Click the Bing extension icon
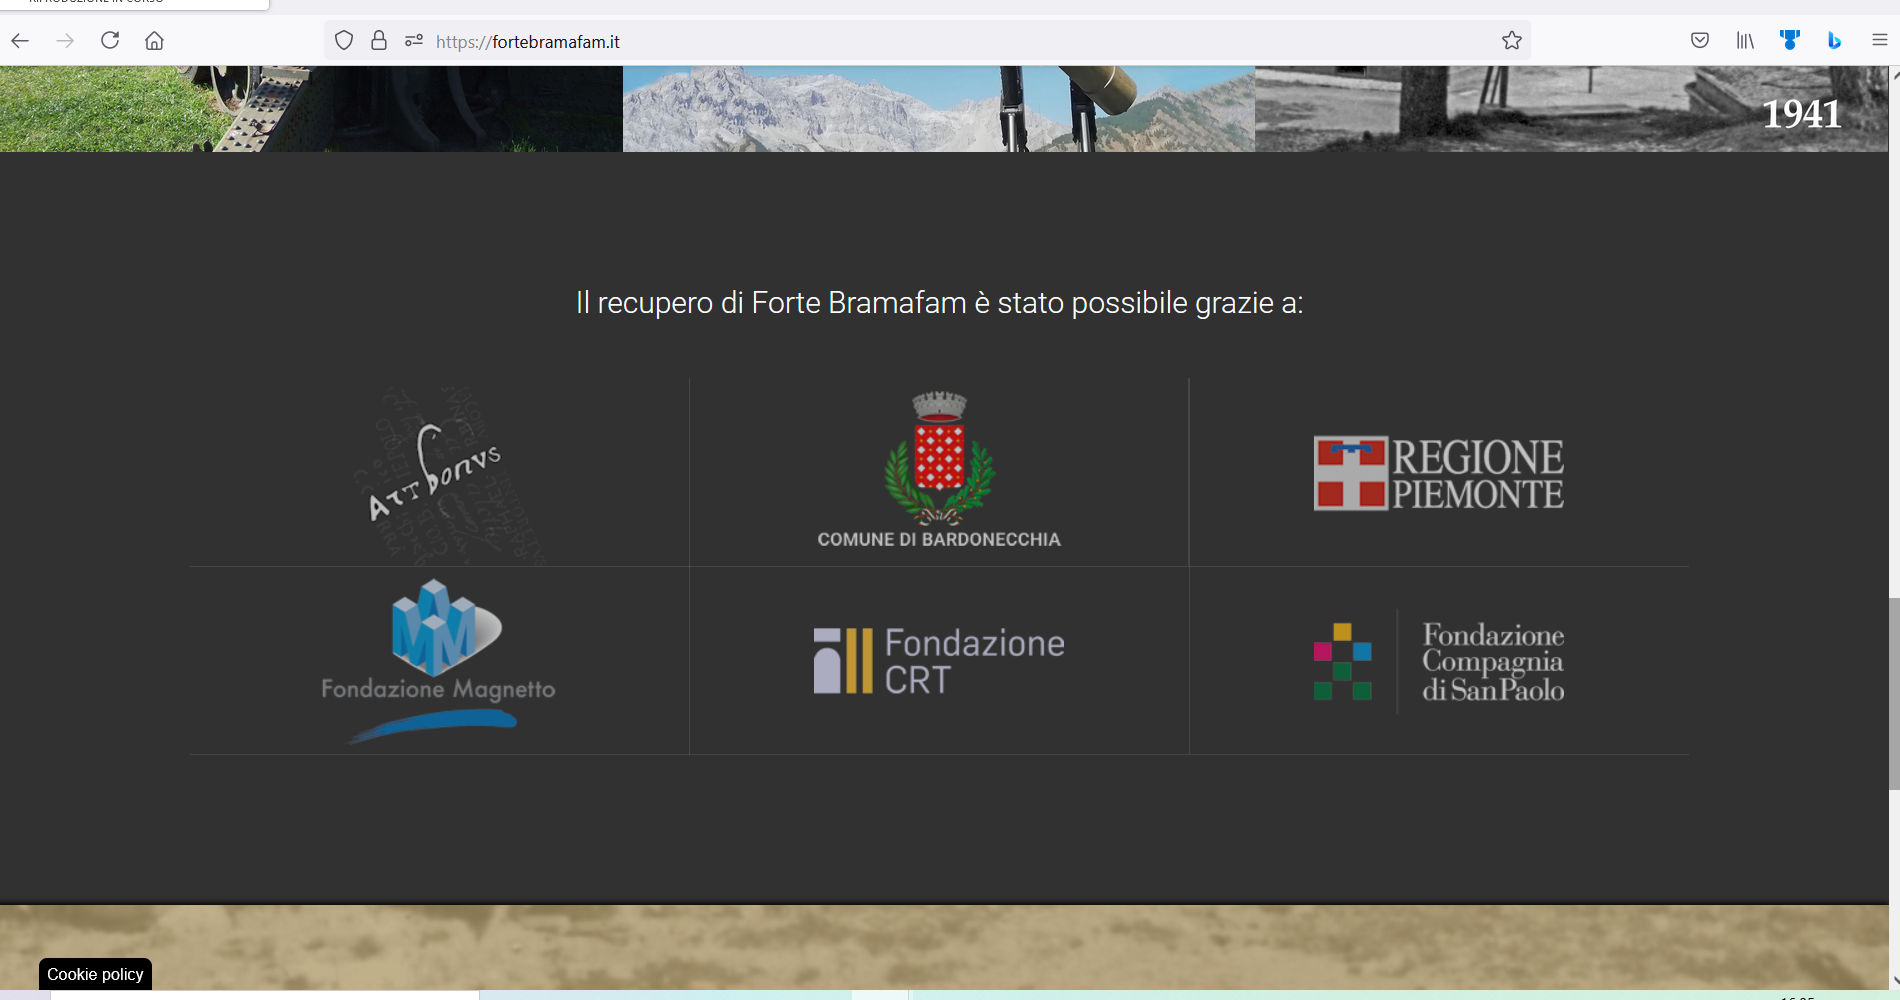Image resolution: width=1900 pixels, height=1000 pixels. 1834,41
